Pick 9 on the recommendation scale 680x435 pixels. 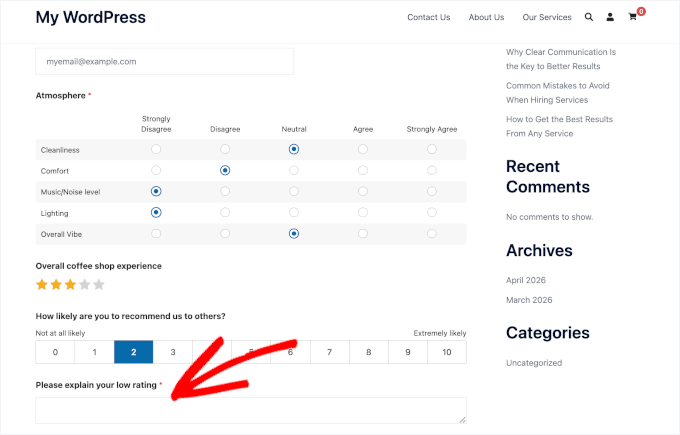[x=408, y=352]
